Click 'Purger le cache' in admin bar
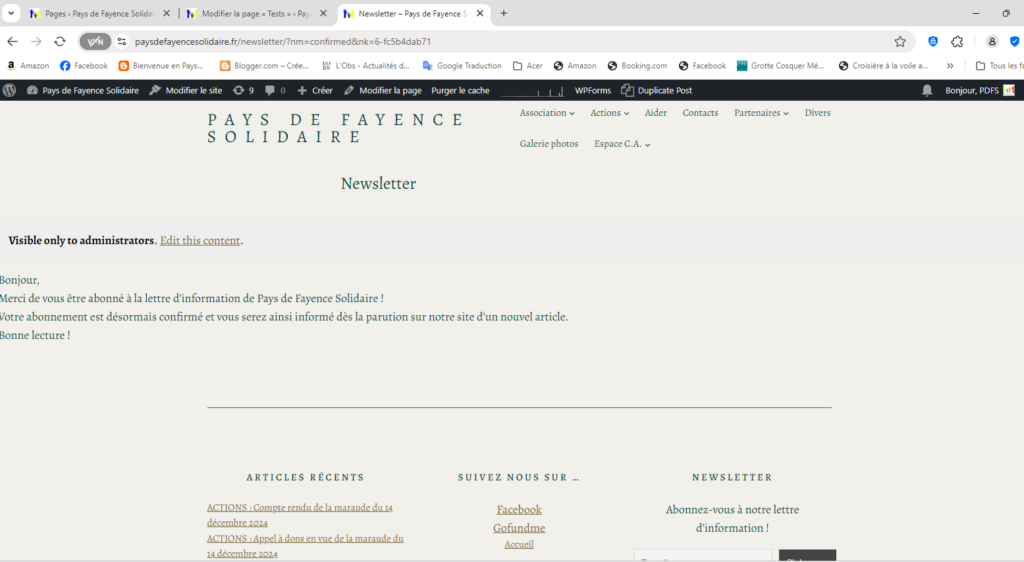The image size is (1024, 562). click(x=460, y=90)
